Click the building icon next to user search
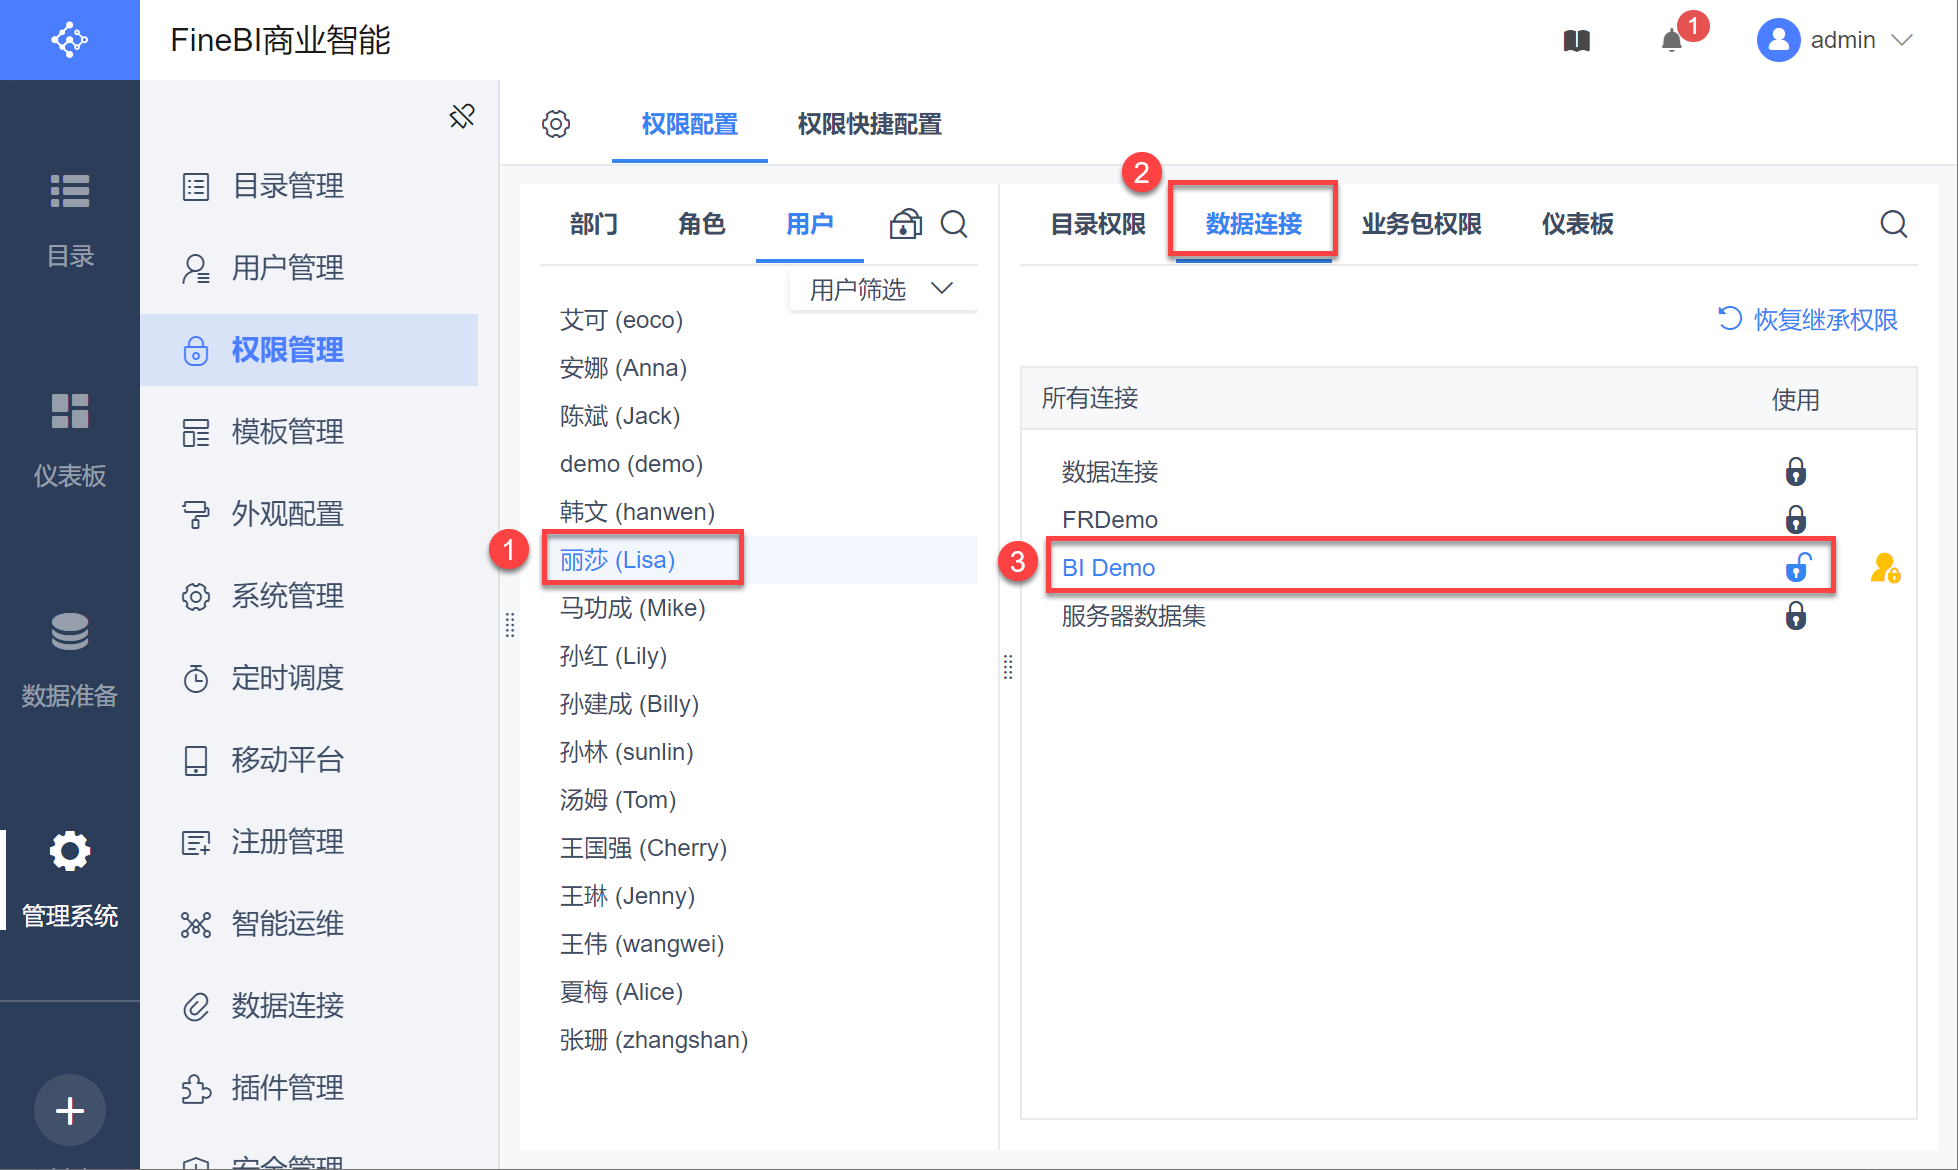The height and width of the screenshot is (1170, 1958). (x=905, y=224)
